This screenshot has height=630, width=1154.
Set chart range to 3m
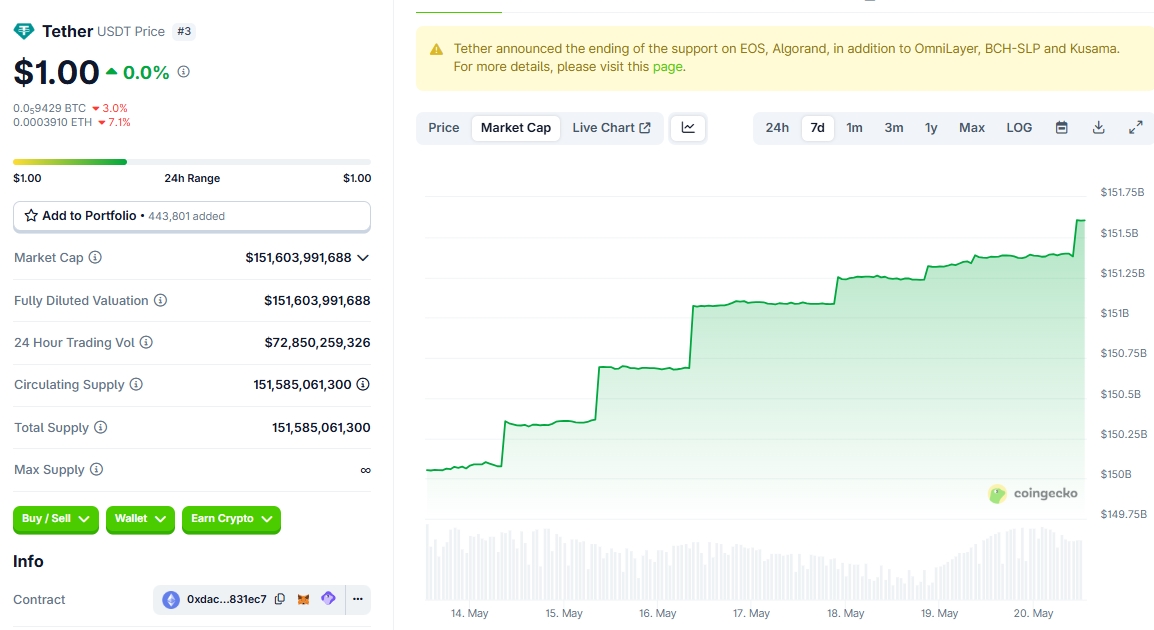coord(894,127)
